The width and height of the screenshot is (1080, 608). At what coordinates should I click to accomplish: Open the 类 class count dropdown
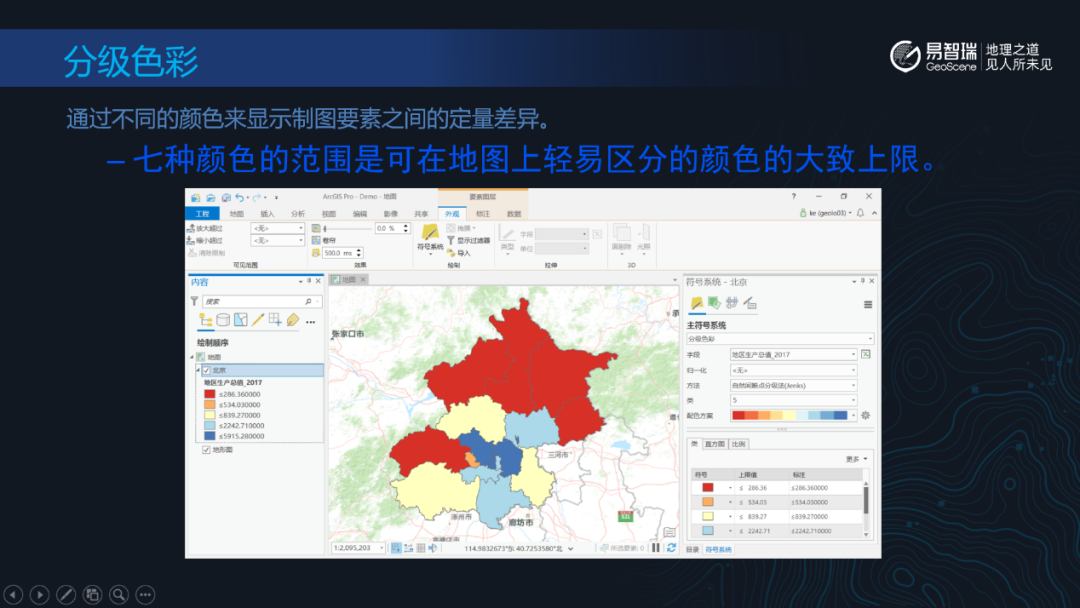click(x=793, y=400)
